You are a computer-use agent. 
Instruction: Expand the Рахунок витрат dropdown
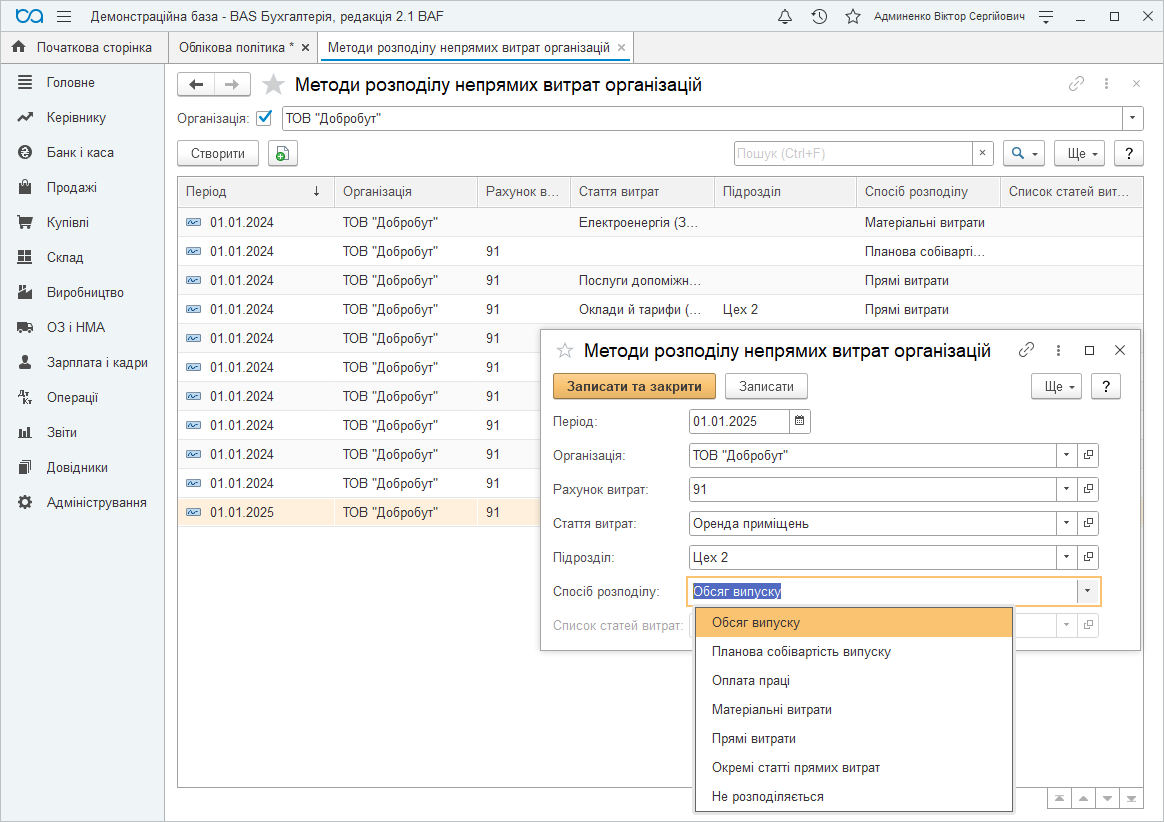(x=1066, y=489)
